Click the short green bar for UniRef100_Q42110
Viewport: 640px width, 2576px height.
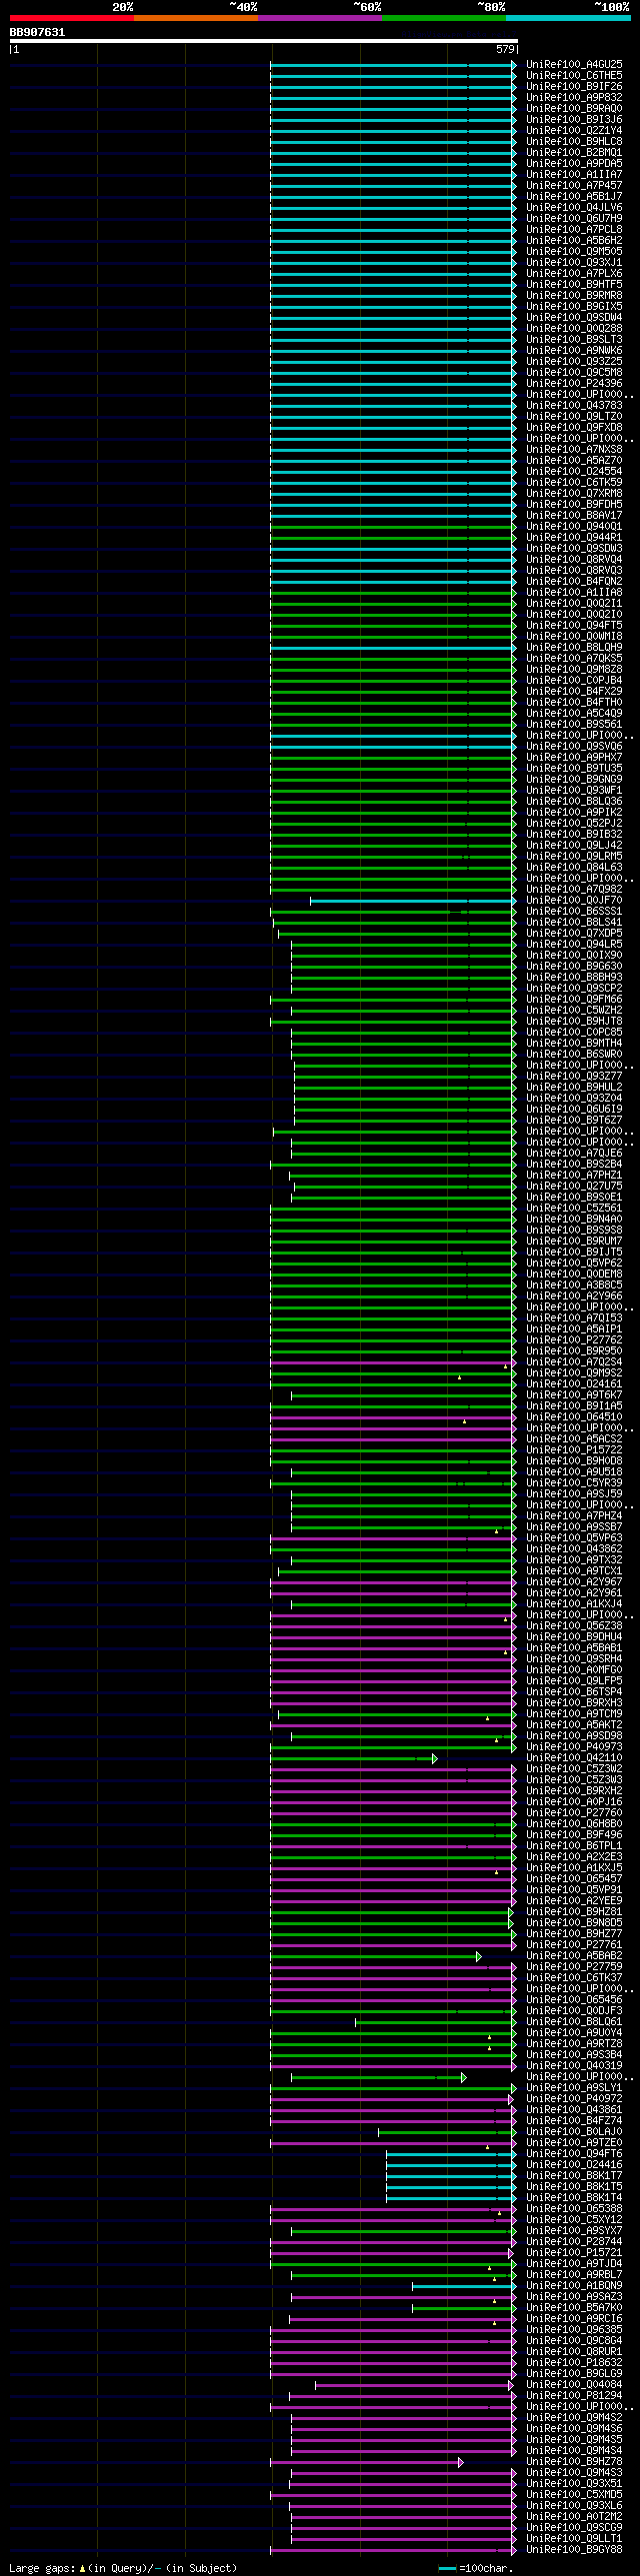(353, 1759)
